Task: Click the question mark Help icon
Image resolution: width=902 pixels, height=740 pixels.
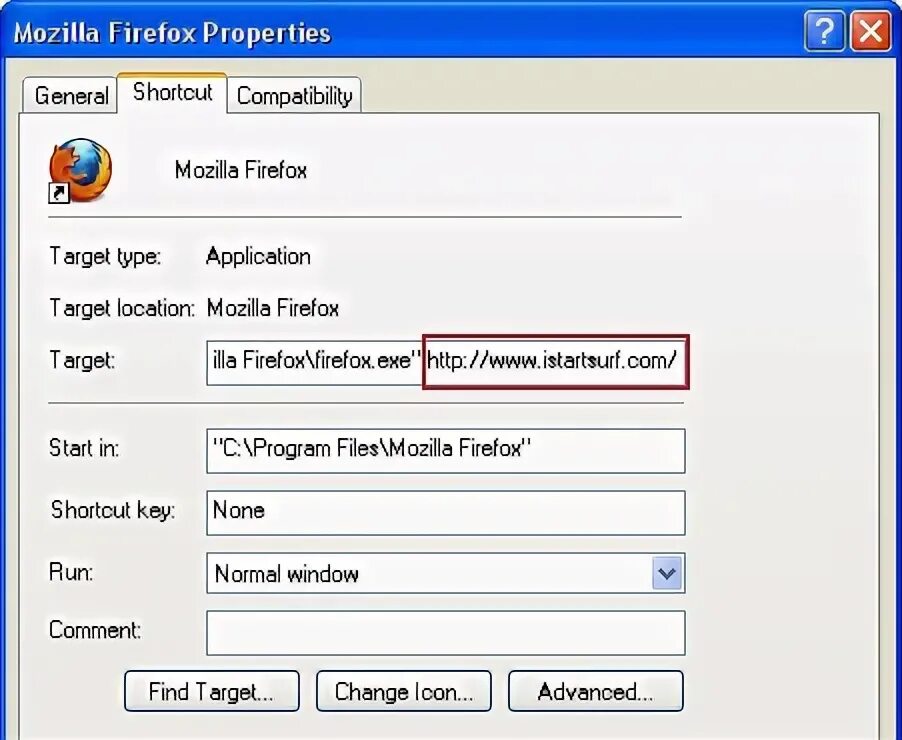Action: (x=824, y=32)
